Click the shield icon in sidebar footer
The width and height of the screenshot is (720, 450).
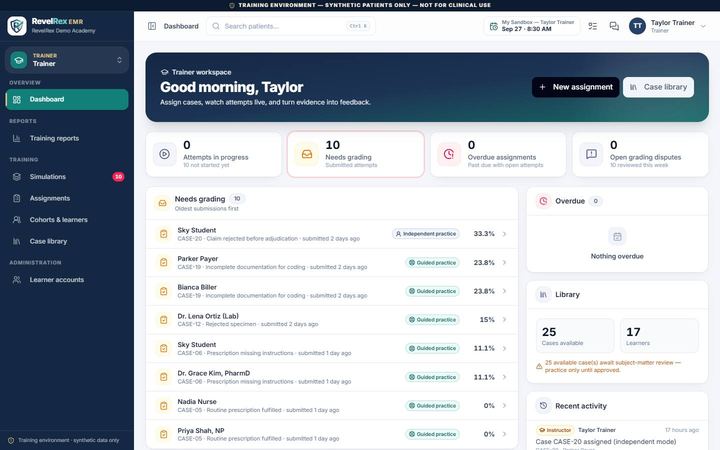coord(11,440)
